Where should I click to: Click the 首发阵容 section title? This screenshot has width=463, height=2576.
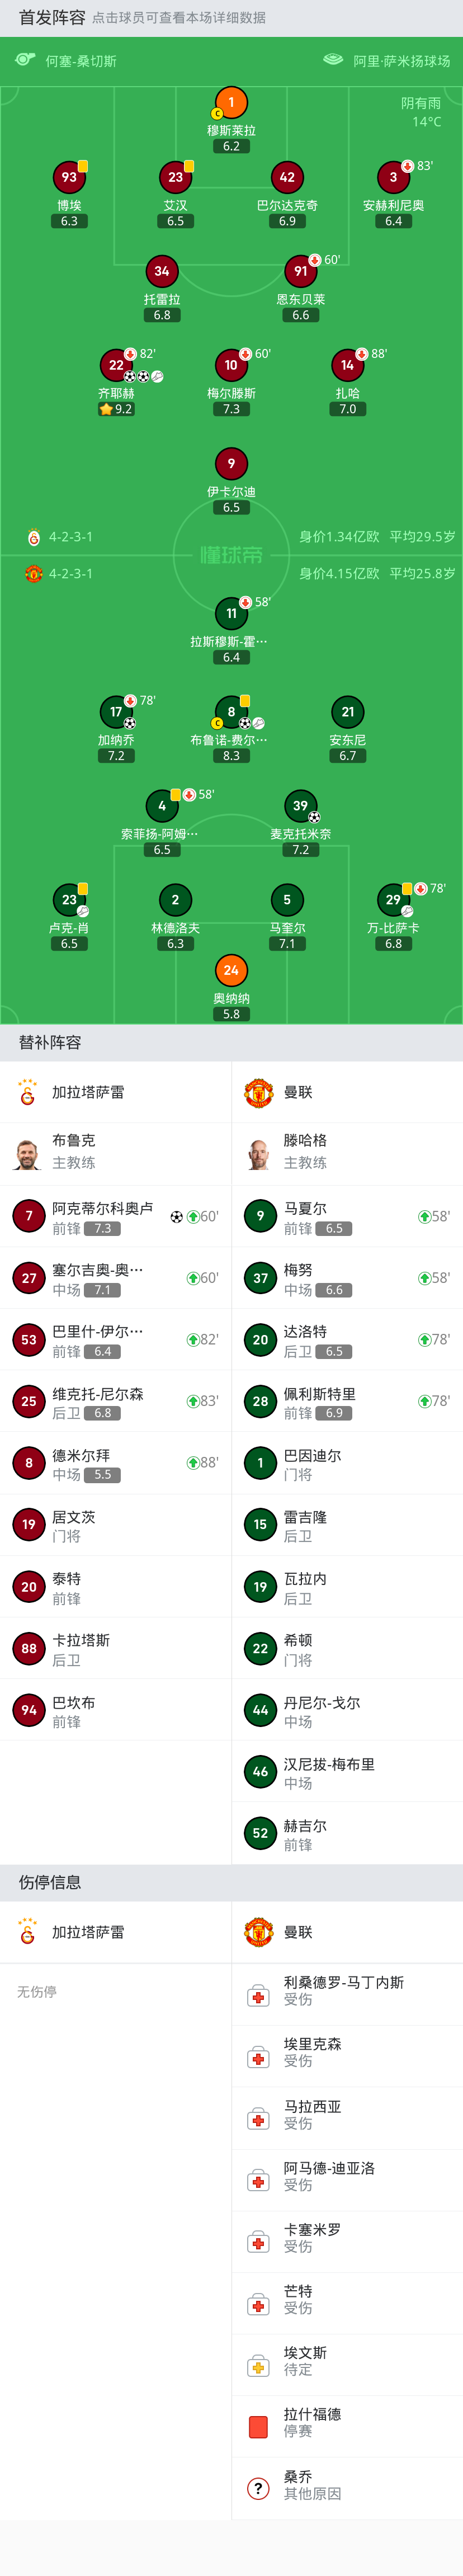pyautogui.click(x=52, y=17)
